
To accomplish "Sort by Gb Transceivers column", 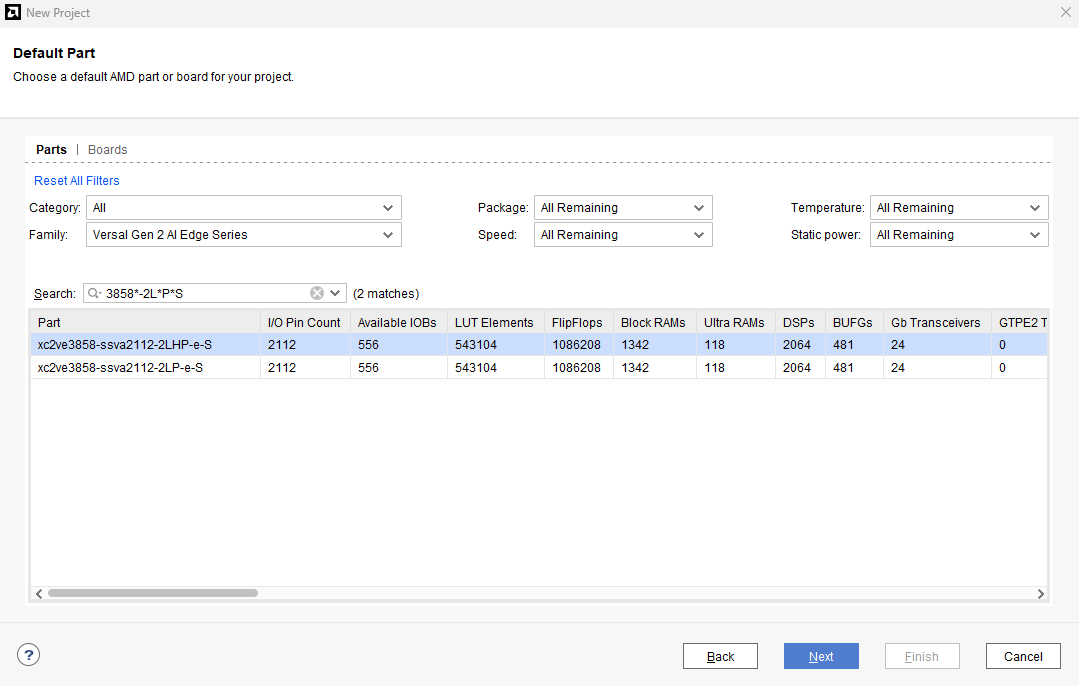I will (x=937, y=323).
